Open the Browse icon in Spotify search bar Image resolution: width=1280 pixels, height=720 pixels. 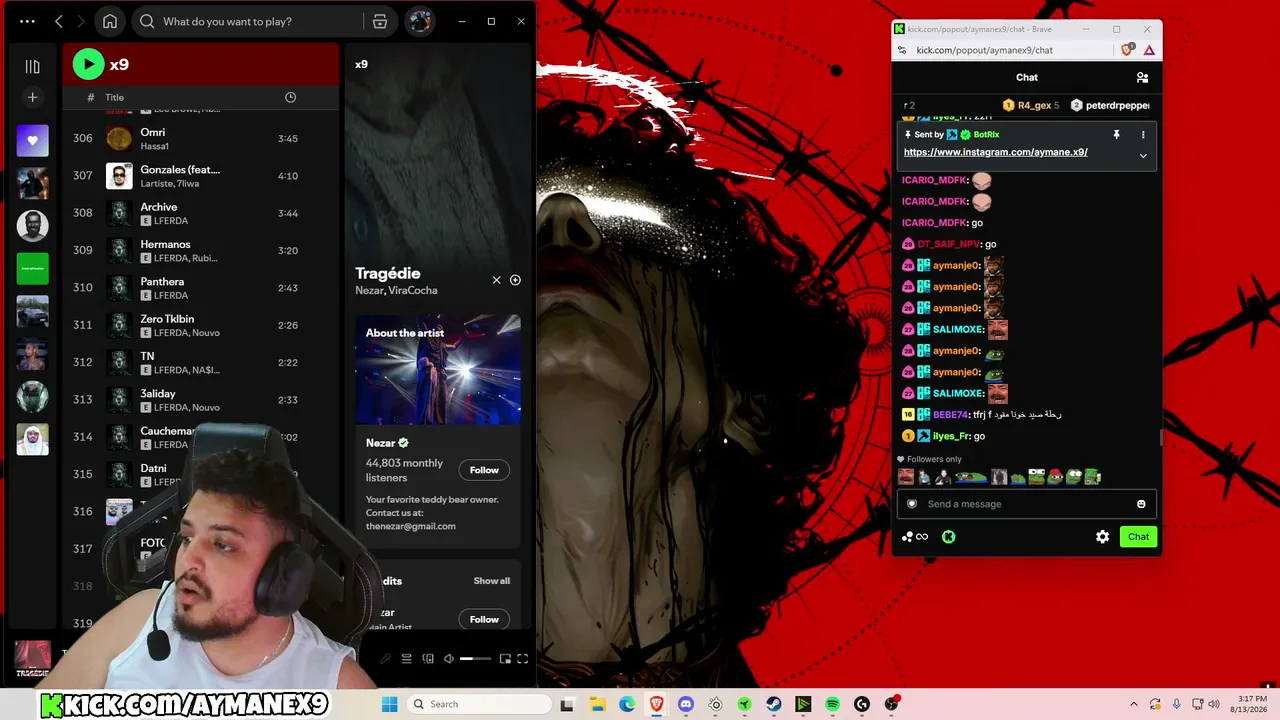tap(380, 21)
